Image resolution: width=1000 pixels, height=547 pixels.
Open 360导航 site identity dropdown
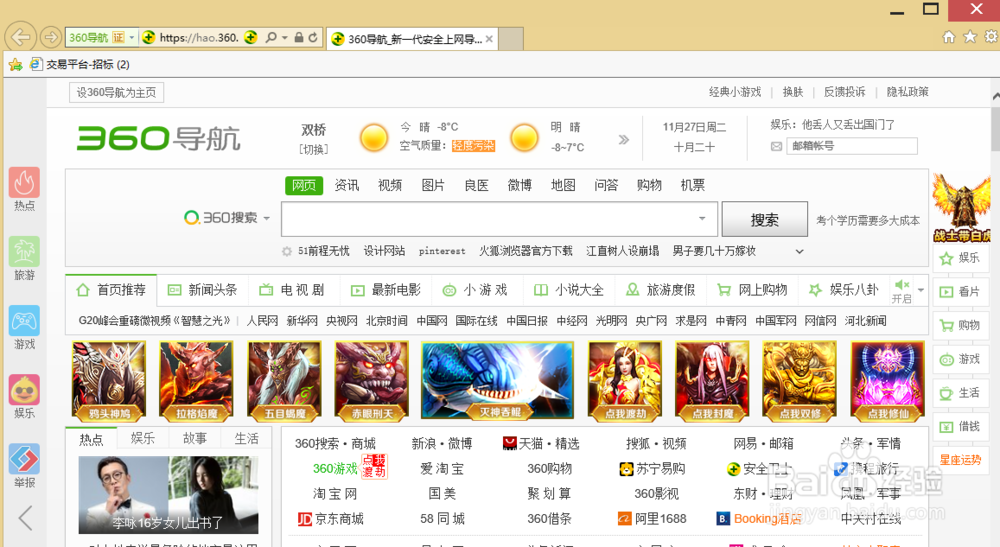131,38
